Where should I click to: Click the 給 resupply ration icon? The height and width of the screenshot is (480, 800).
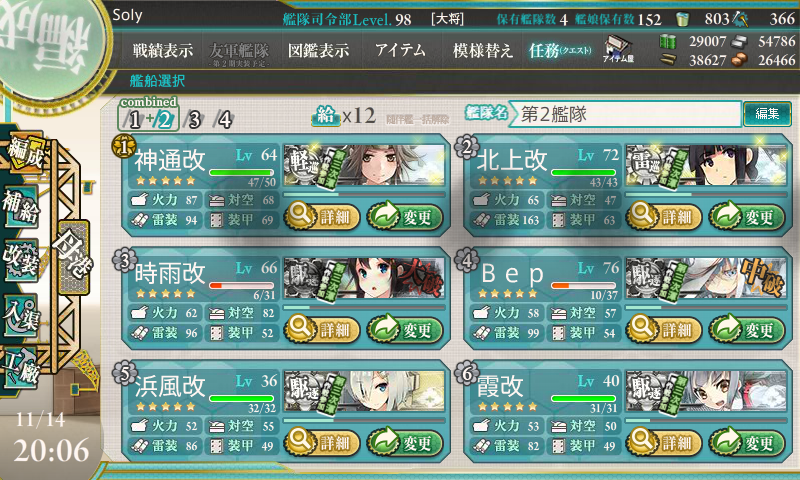[326, 115]
